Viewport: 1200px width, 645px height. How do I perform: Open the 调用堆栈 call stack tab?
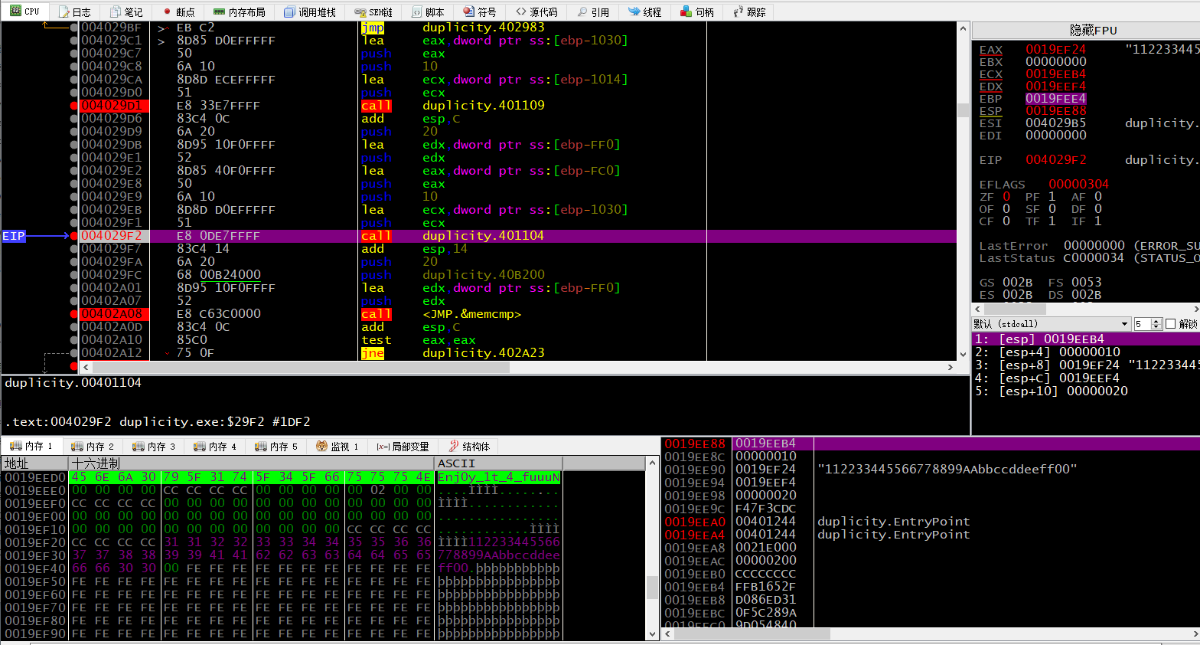[x=311, y=12]
